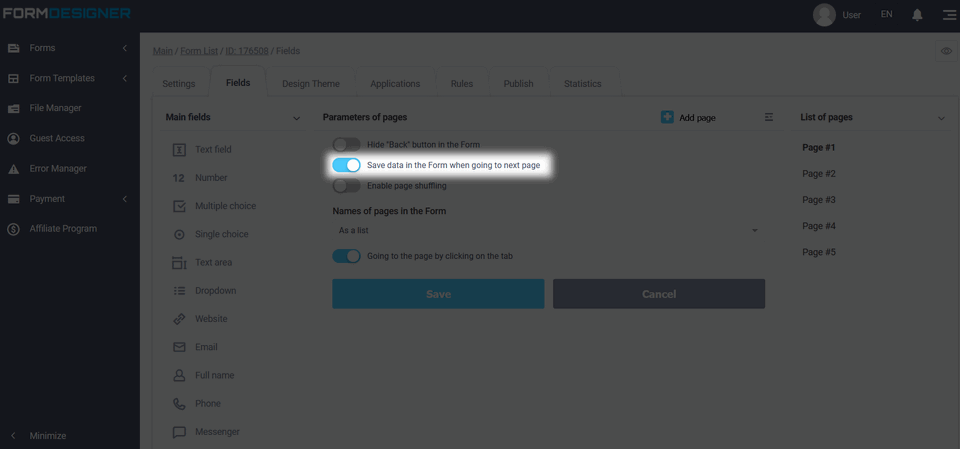Click the Guest Access sidebar icon
Screen dimensions: 960x449
tap(13, 138)
